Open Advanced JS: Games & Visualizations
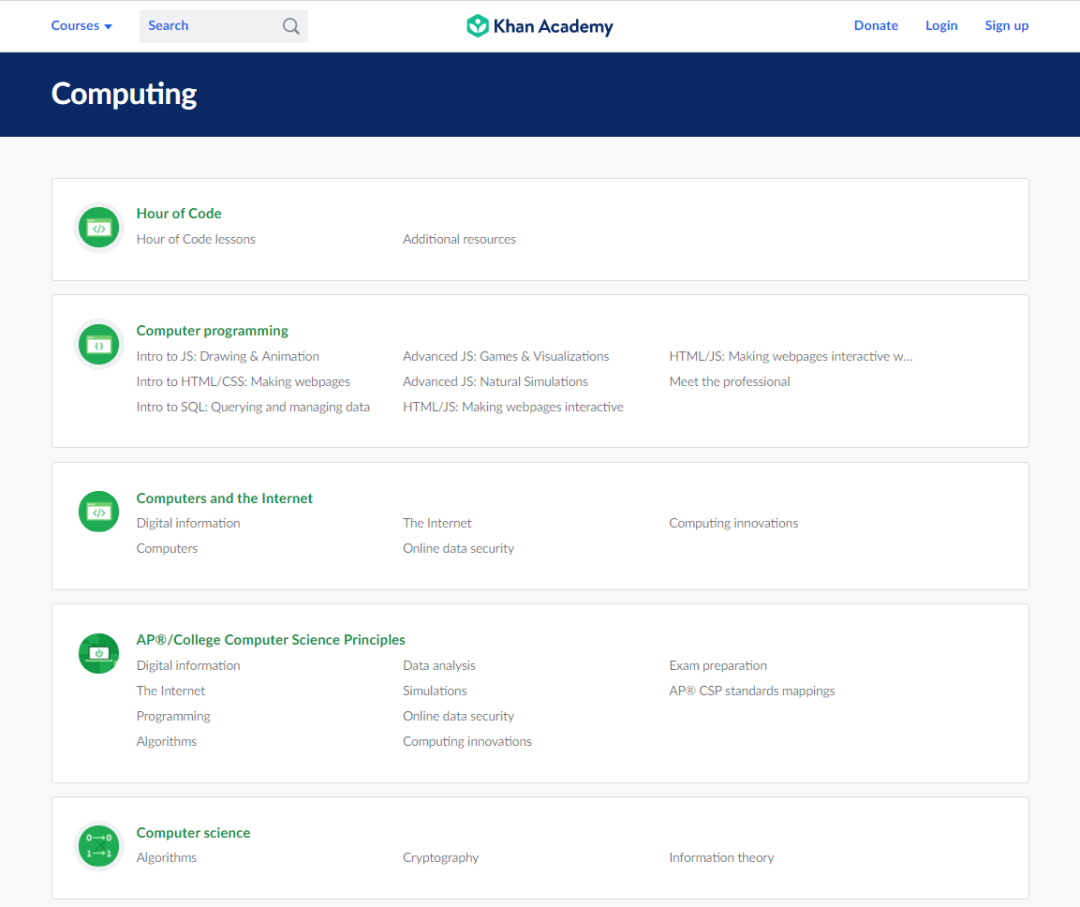This screenshot has width=1080, height=907. (506, 356)
